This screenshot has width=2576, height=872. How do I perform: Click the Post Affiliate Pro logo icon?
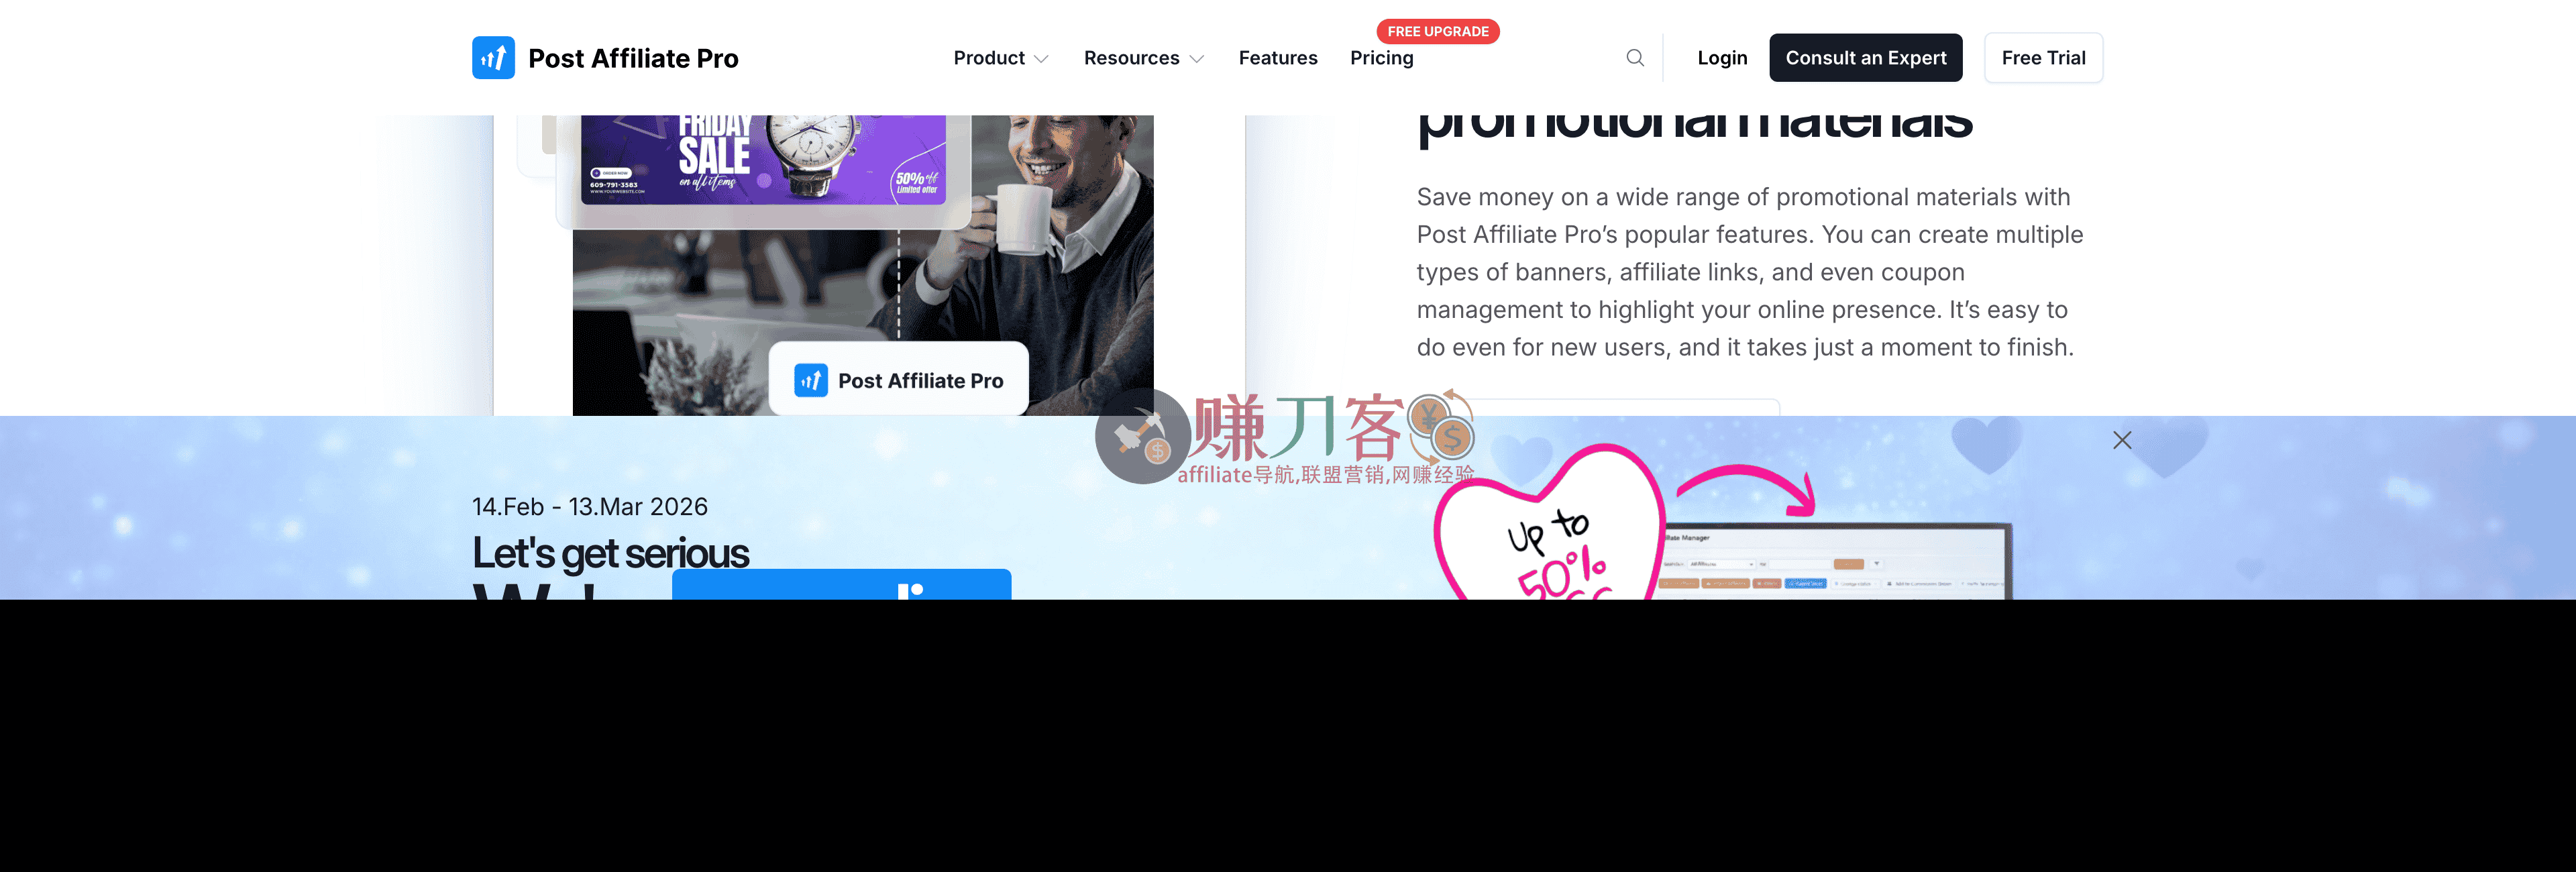pyautogui.click(x=492, y=57)
